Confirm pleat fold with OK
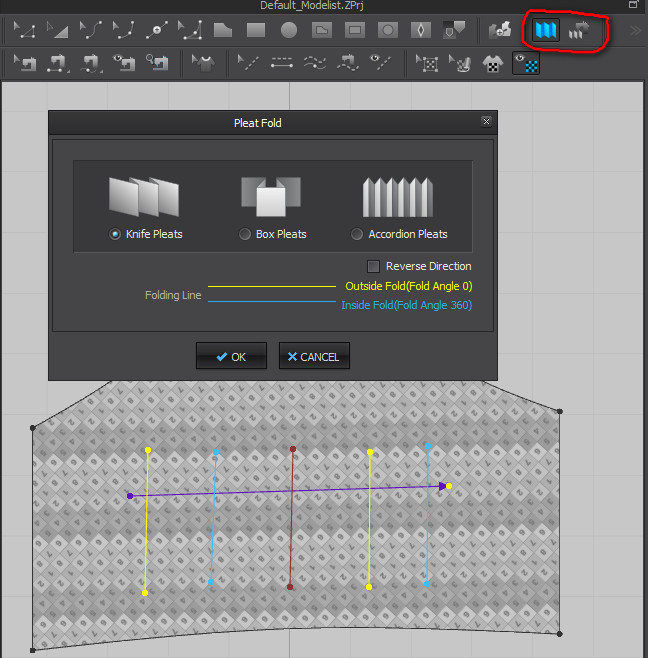The image size is (648, 658). [x=231, y=356]
